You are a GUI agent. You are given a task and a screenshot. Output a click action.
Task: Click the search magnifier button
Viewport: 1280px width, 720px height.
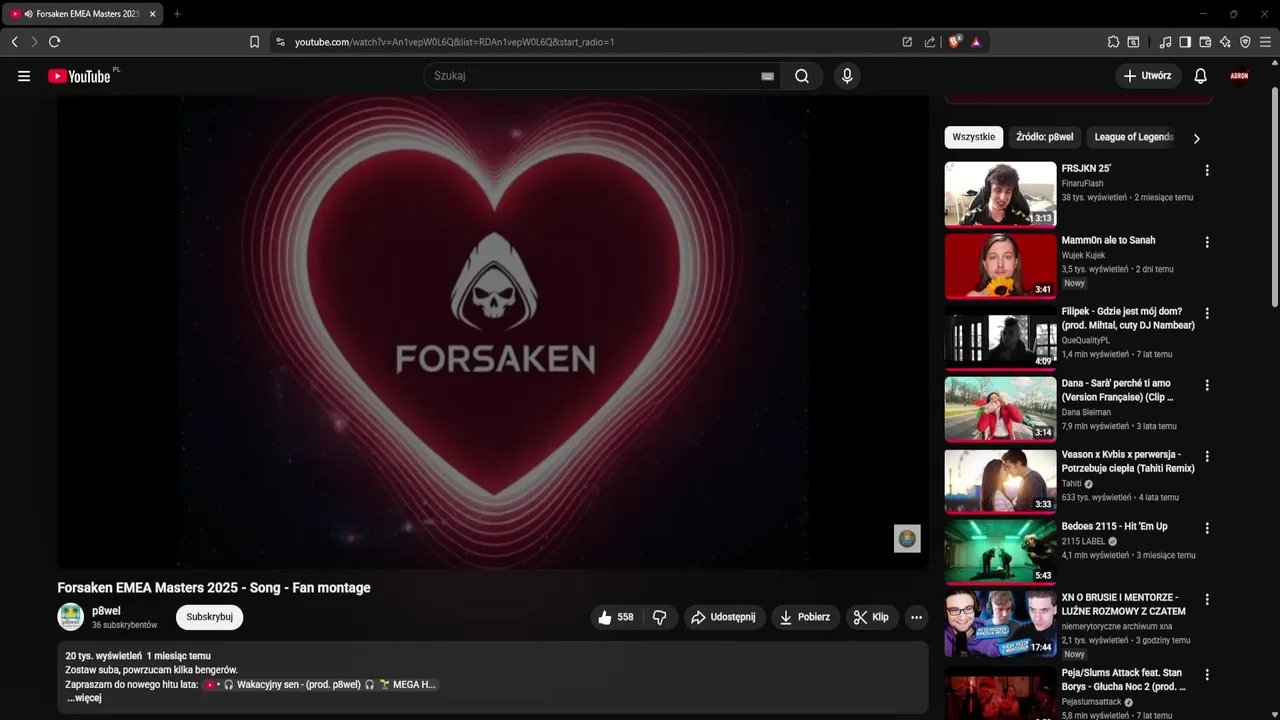tap(802, 76)
